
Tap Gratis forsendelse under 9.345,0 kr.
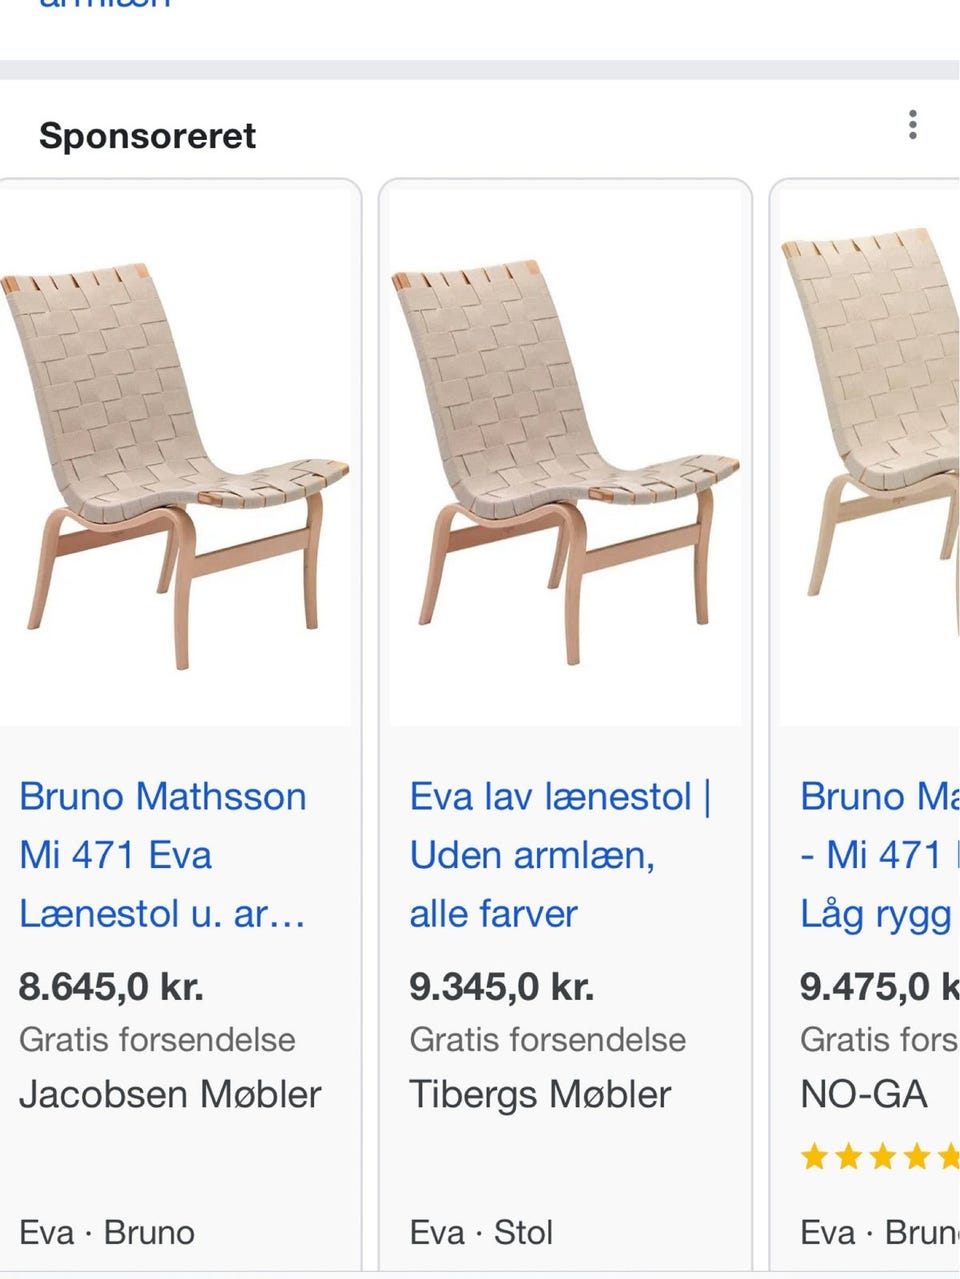click(547, 1039)
